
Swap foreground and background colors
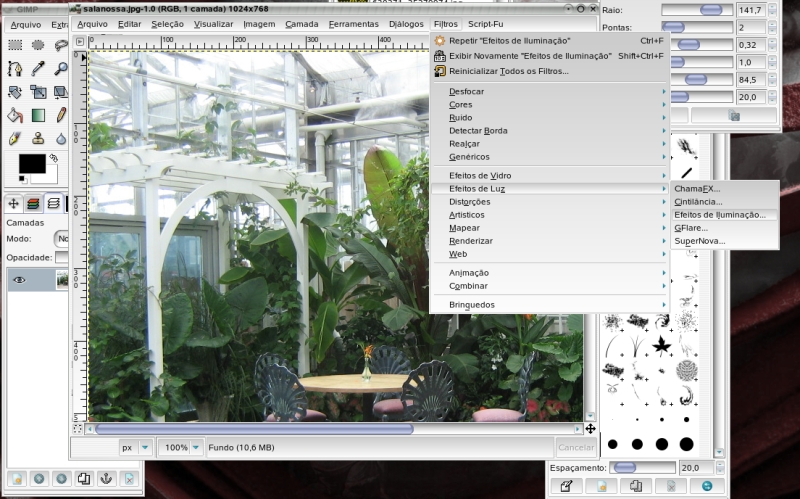click(53, 159)
